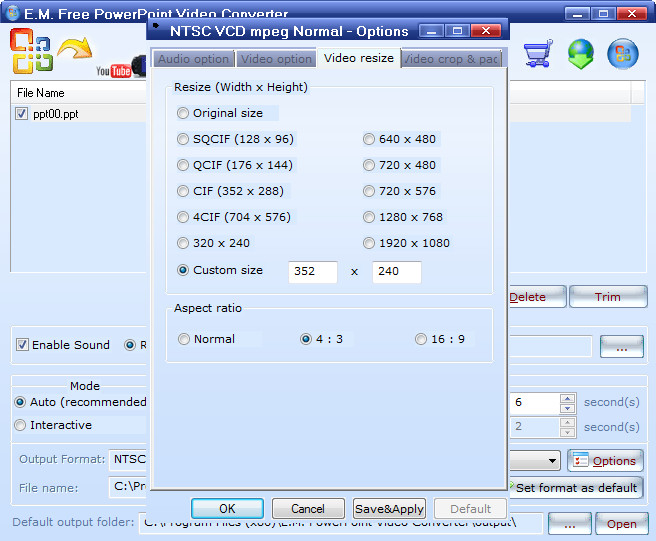This screenshot has height=541, width=656.
Task: Click the Open output folder button
Action: (x=621, y=523)
